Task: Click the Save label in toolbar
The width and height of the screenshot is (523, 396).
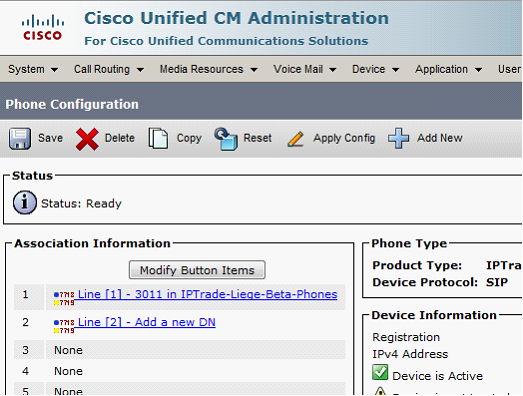Action: pos(50,138)
